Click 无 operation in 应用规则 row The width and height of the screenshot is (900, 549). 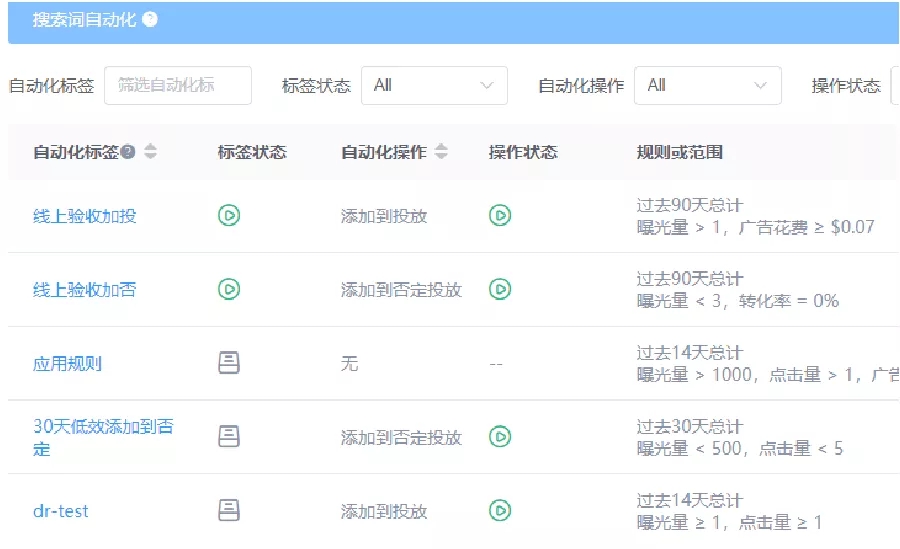coord(350,364)
